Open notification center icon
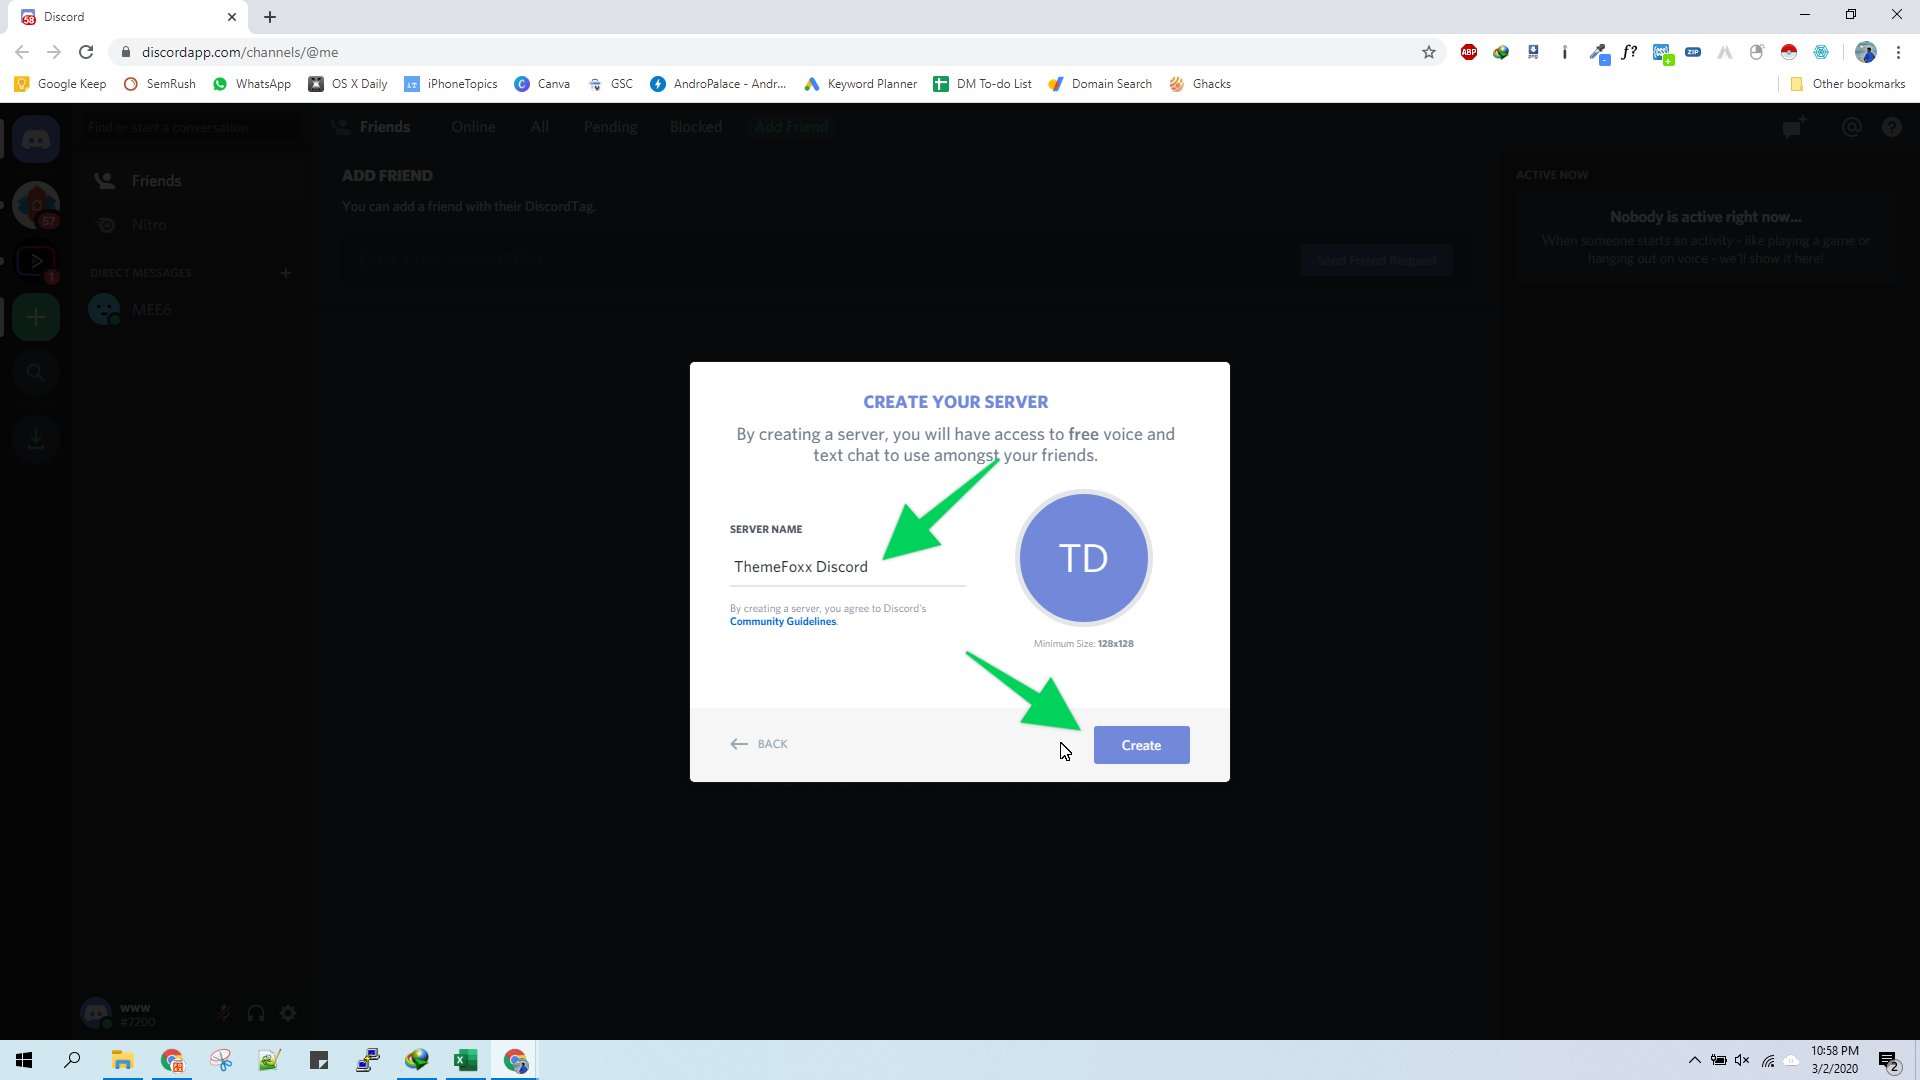 1889,1061
